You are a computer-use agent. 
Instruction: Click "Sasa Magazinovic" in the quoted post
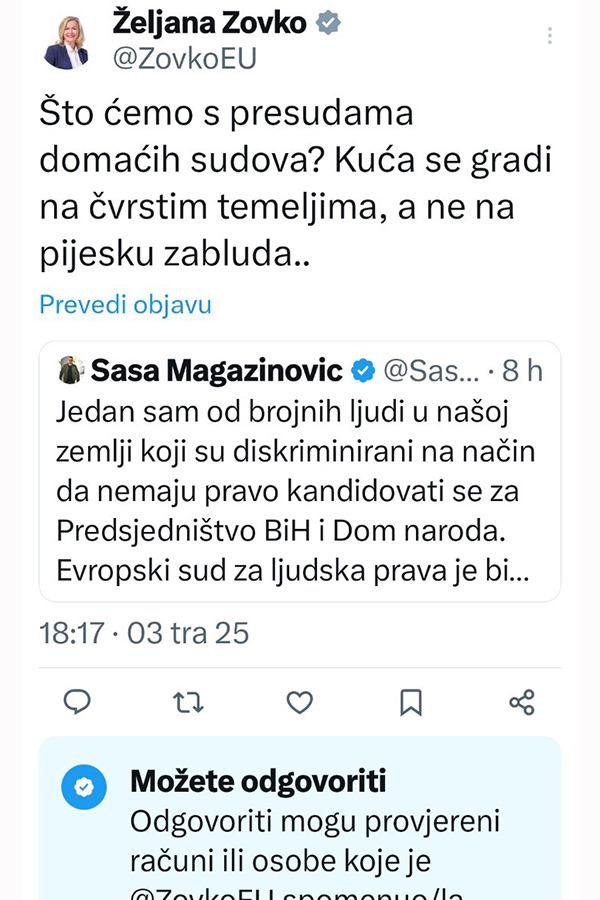pos(216,369)
